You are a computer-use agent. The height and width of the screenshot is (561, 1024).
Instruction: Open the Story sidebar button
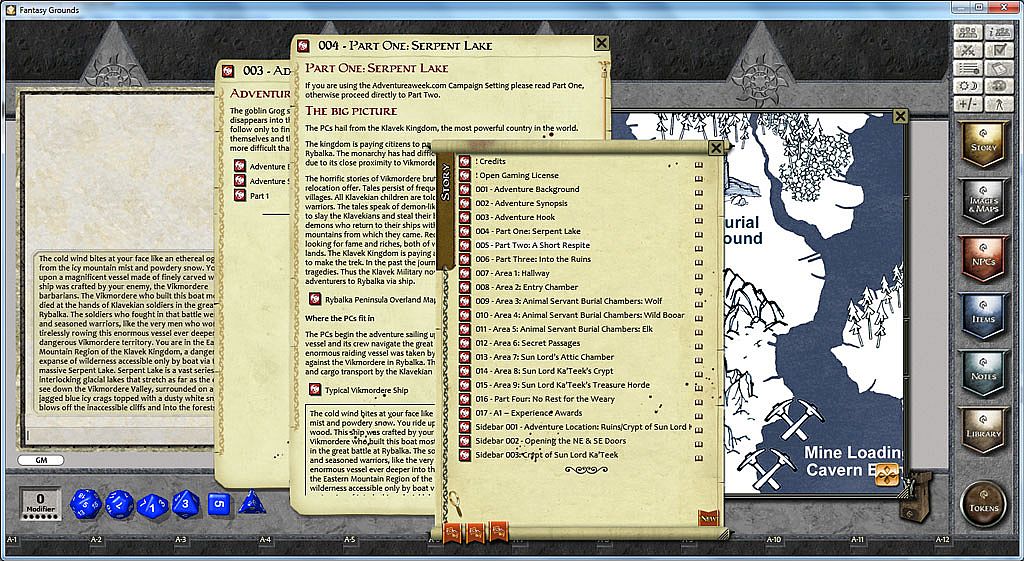click(983, 144)
